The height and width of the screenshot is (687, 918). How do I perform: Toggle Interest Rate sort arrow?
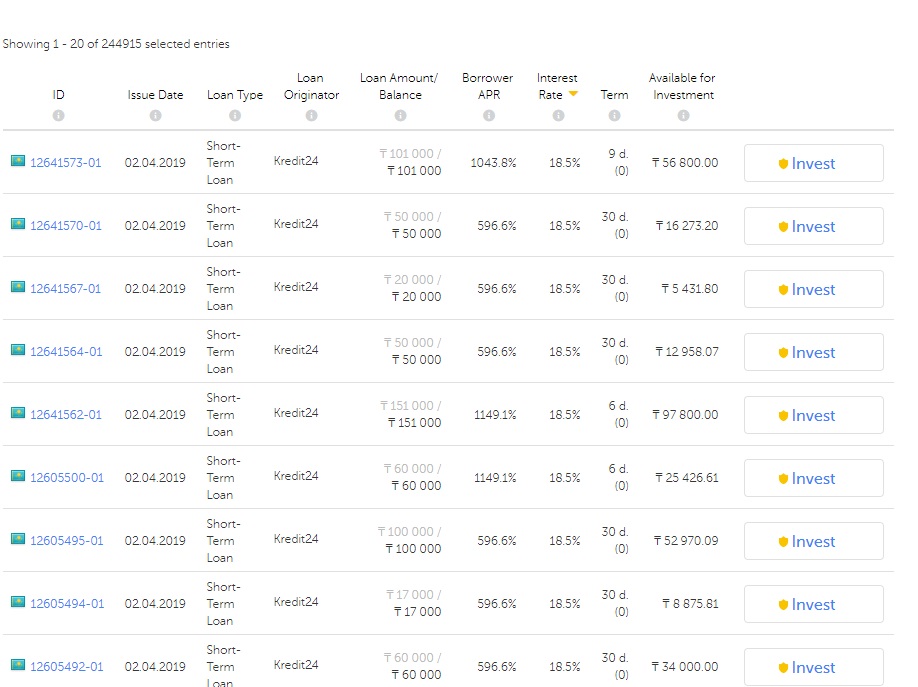[573, 94]
